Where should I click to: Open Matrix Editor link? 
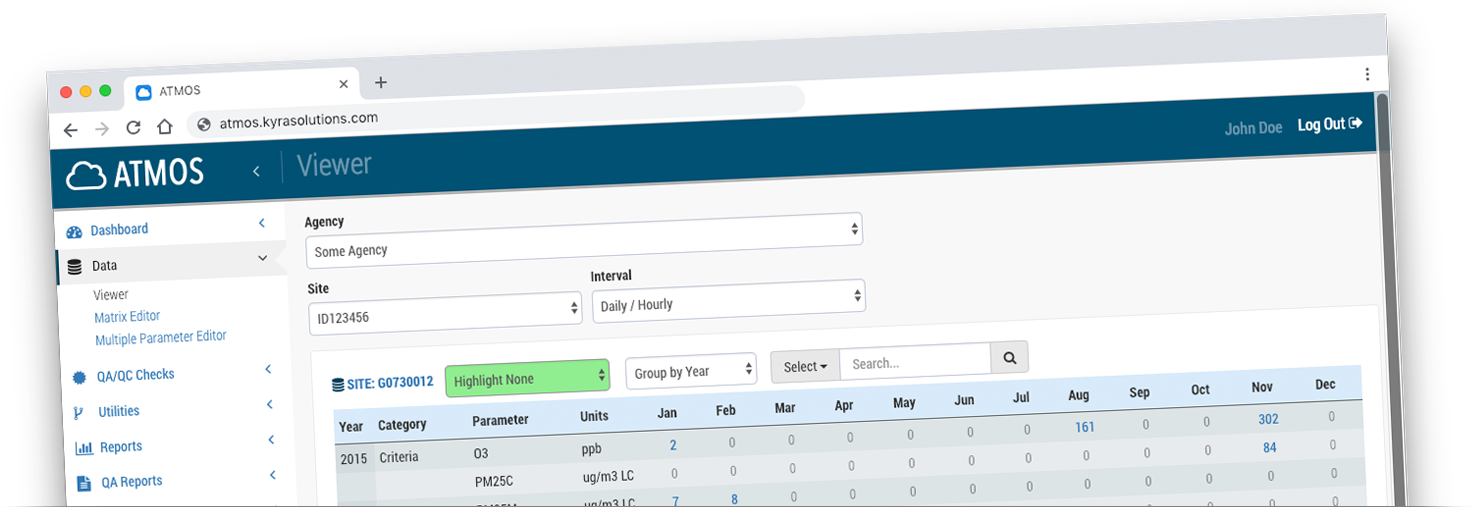click(127, 317)
